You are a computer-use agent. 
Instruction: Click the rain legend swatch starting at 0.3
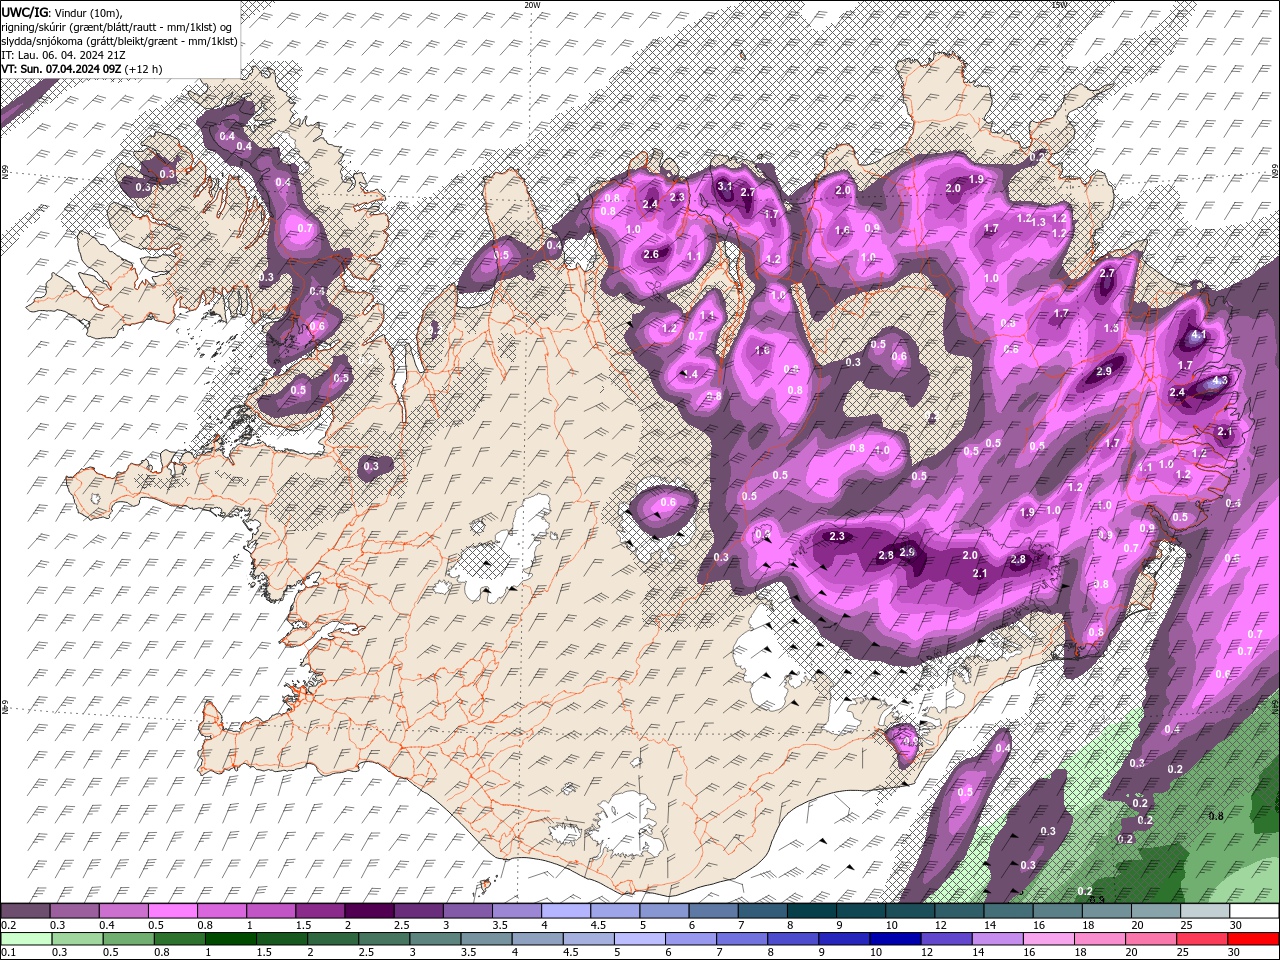77,938
